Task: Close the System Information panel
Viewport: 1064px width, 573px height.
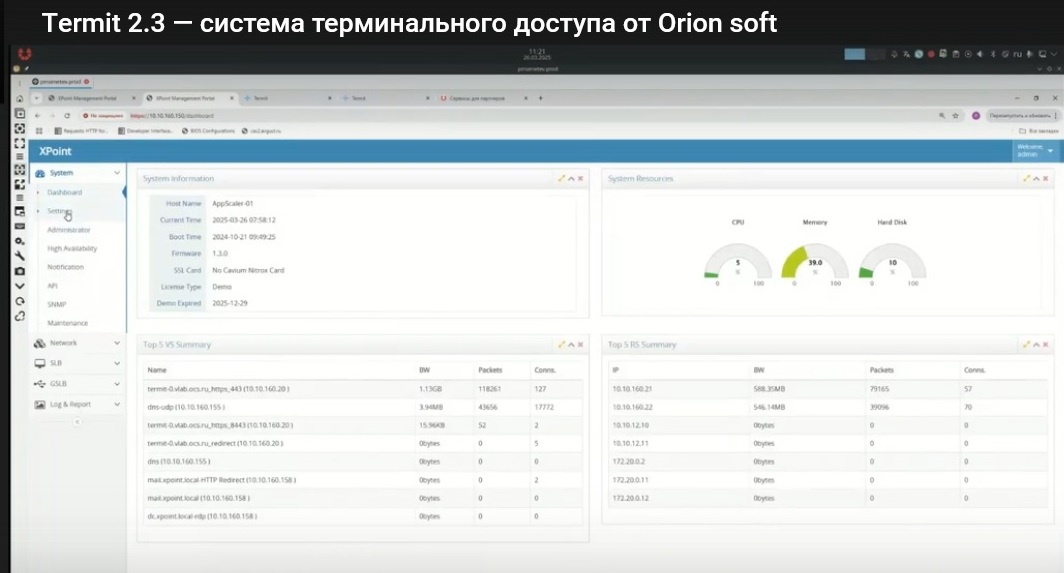Action: (x=580, y=179)
